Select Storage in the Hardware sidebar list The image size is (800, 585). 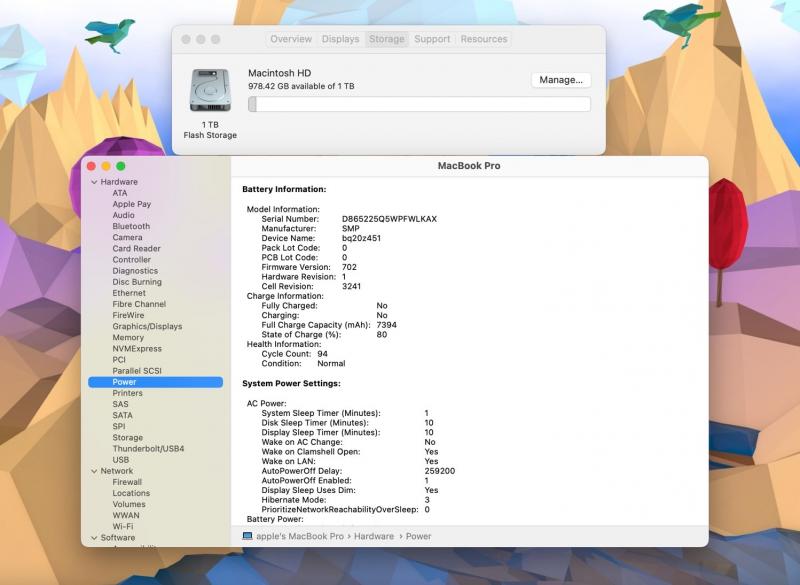pyautogui.click(x=128, y=438)
